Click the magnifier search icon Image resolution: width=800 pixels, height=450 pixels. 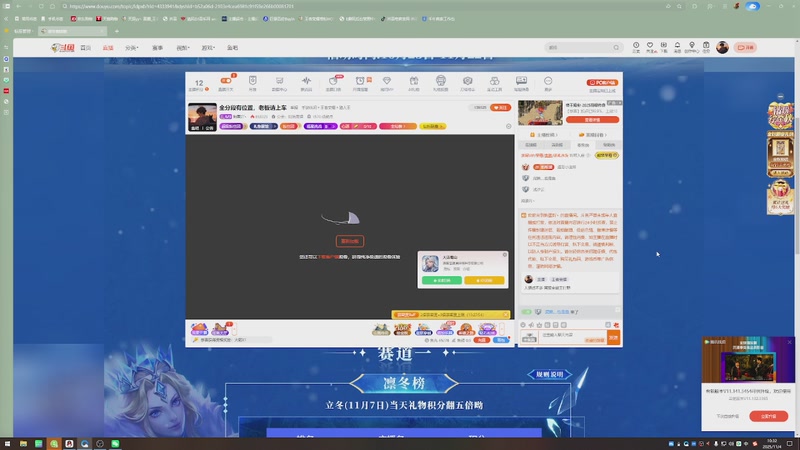point(616,47)
